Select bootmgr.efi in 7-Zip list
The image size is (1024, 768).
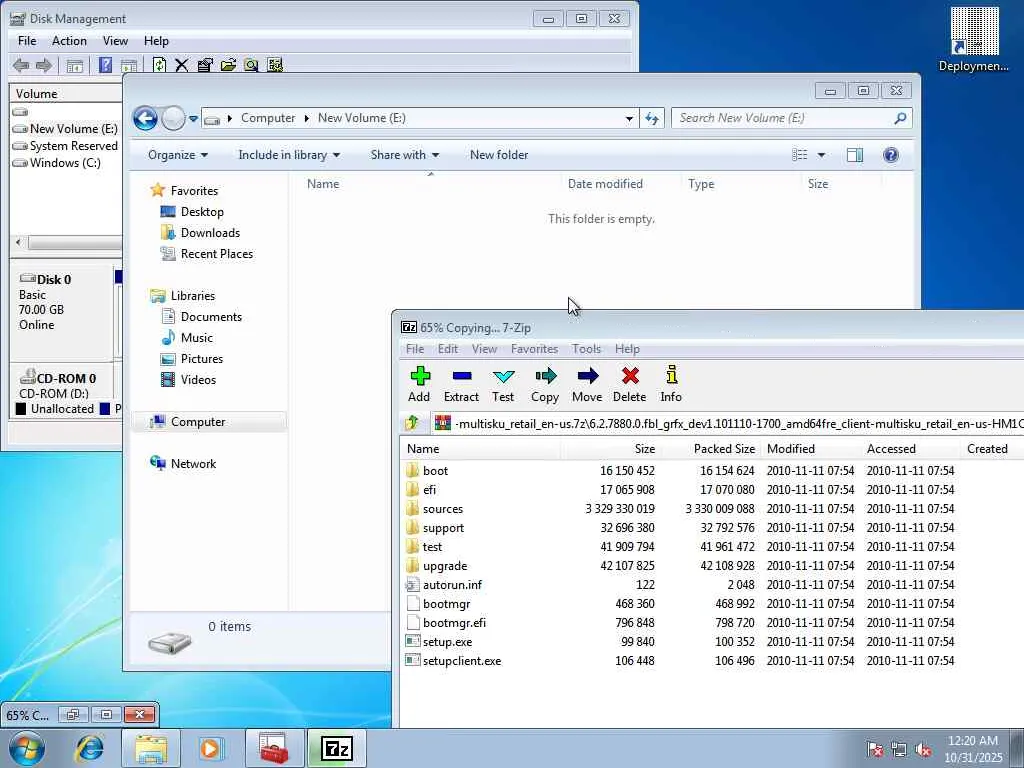454,623
